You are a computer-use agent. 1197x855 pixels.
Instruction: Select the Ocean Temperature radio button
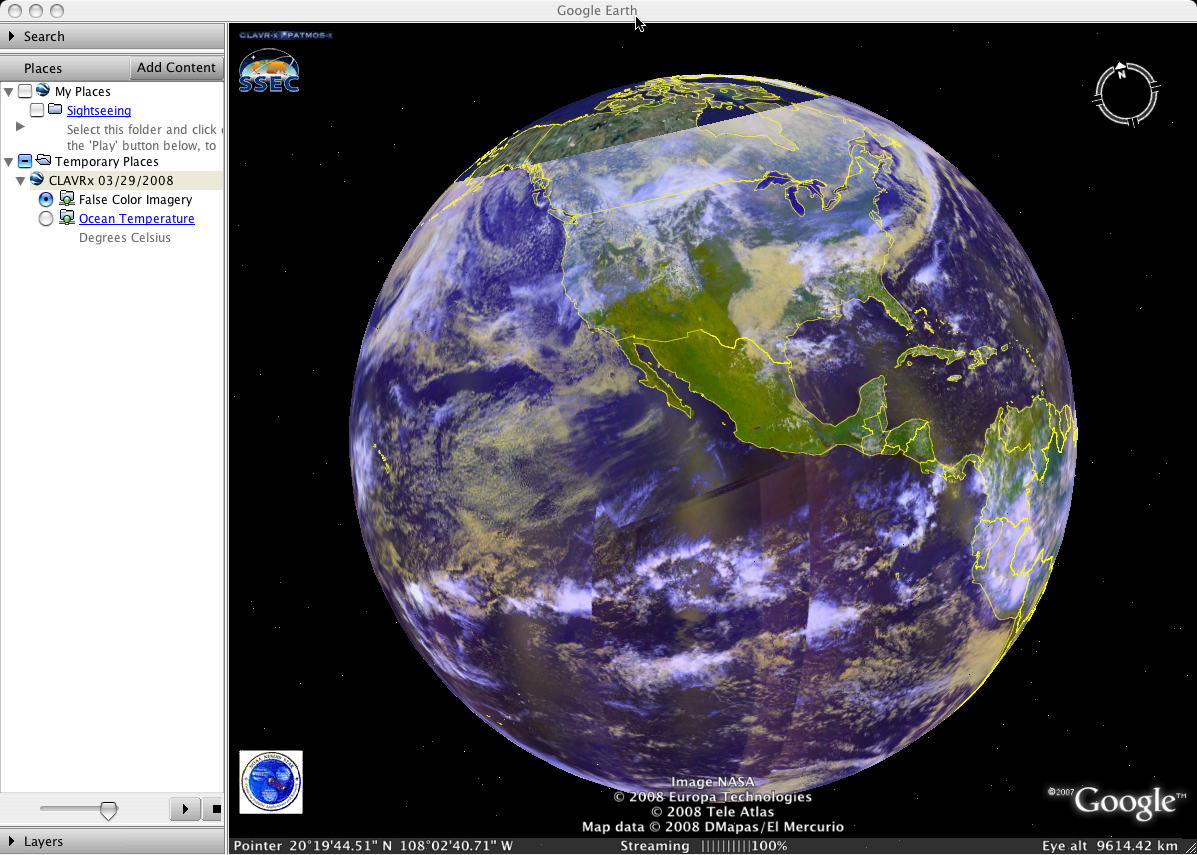coord(46,218)
